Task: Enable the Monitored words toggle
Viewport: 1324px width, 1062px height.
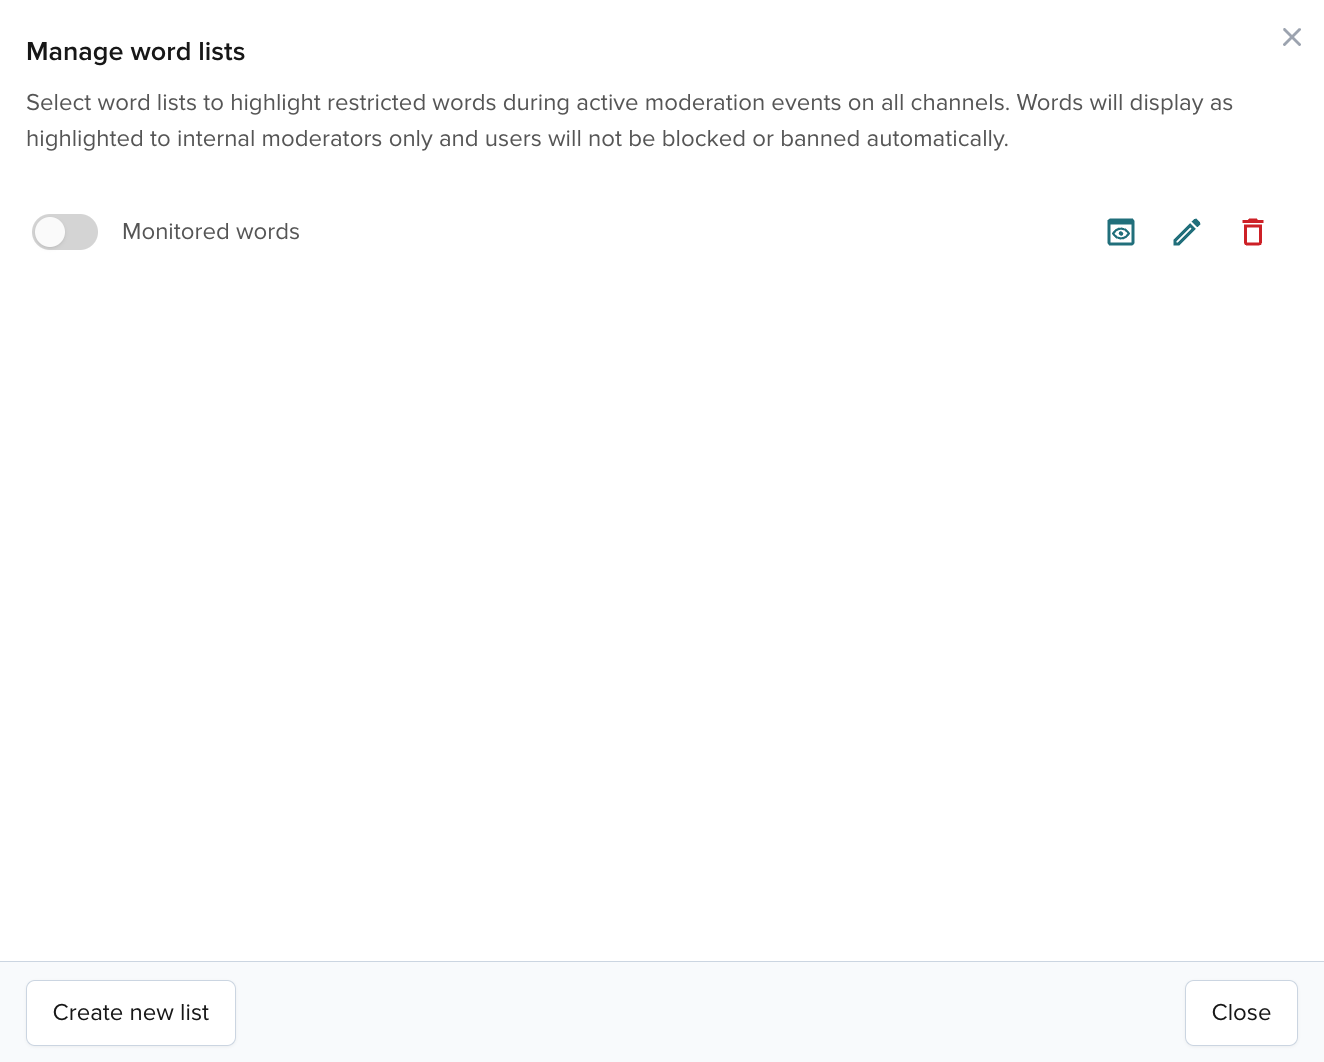Action: coord(65,232)
